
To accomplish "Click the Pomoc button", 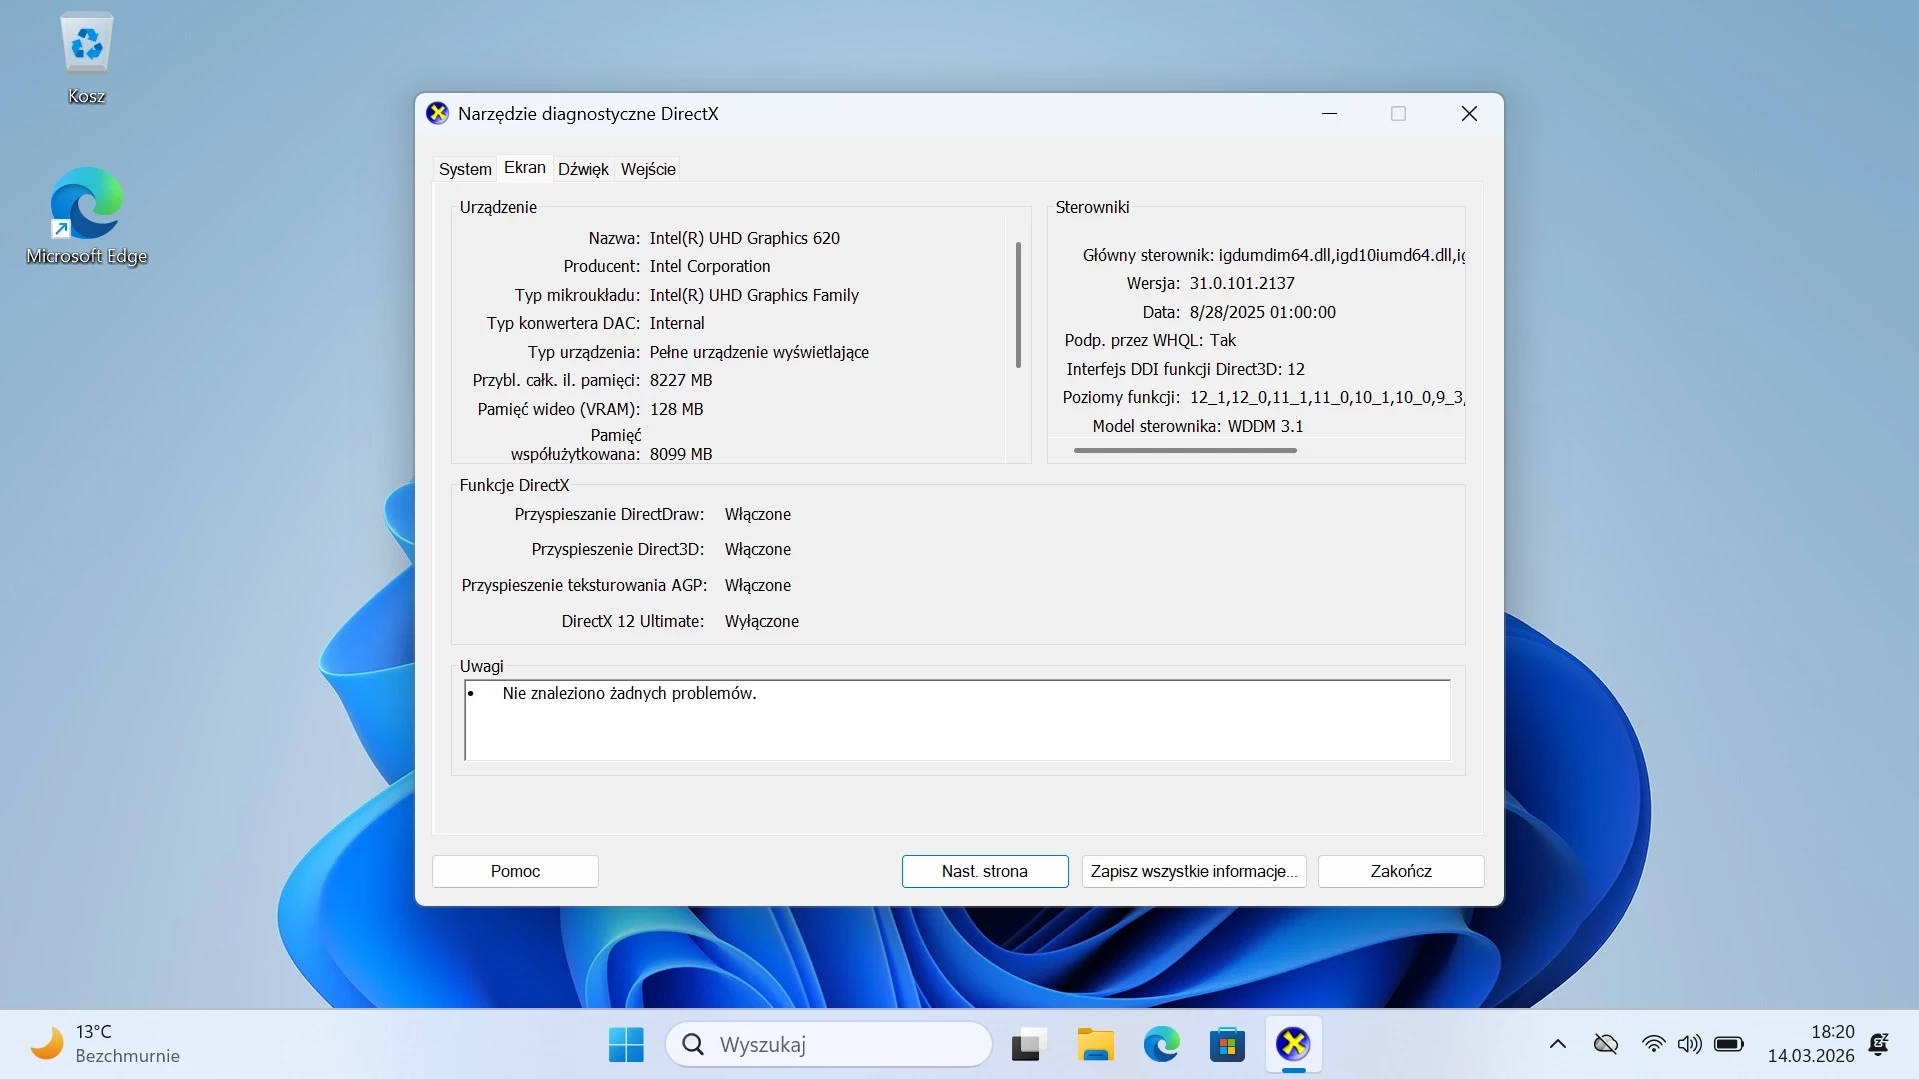I will coord(514,871).
